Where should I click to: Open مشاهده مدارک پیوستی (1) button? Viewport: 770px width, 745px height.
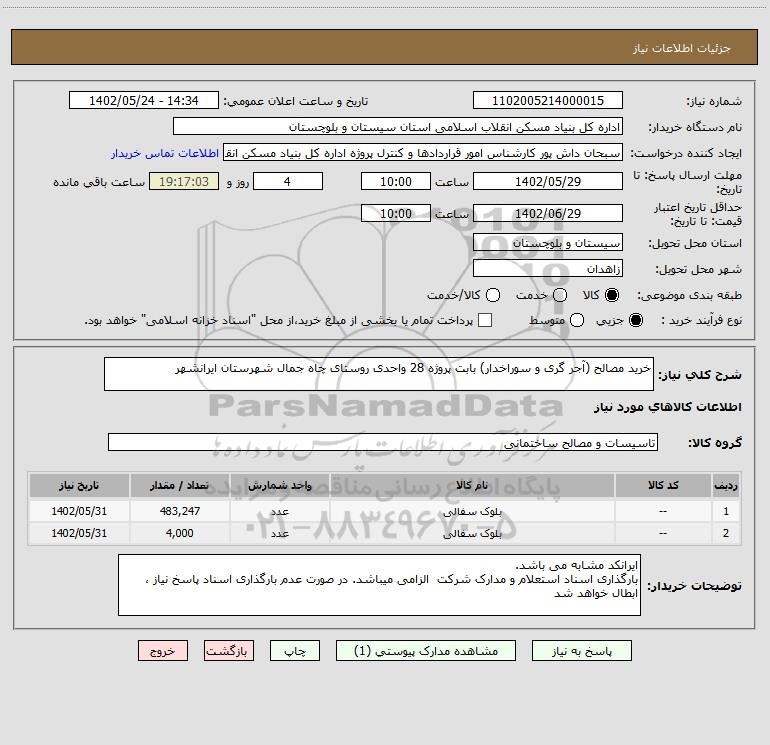[426, 651]
